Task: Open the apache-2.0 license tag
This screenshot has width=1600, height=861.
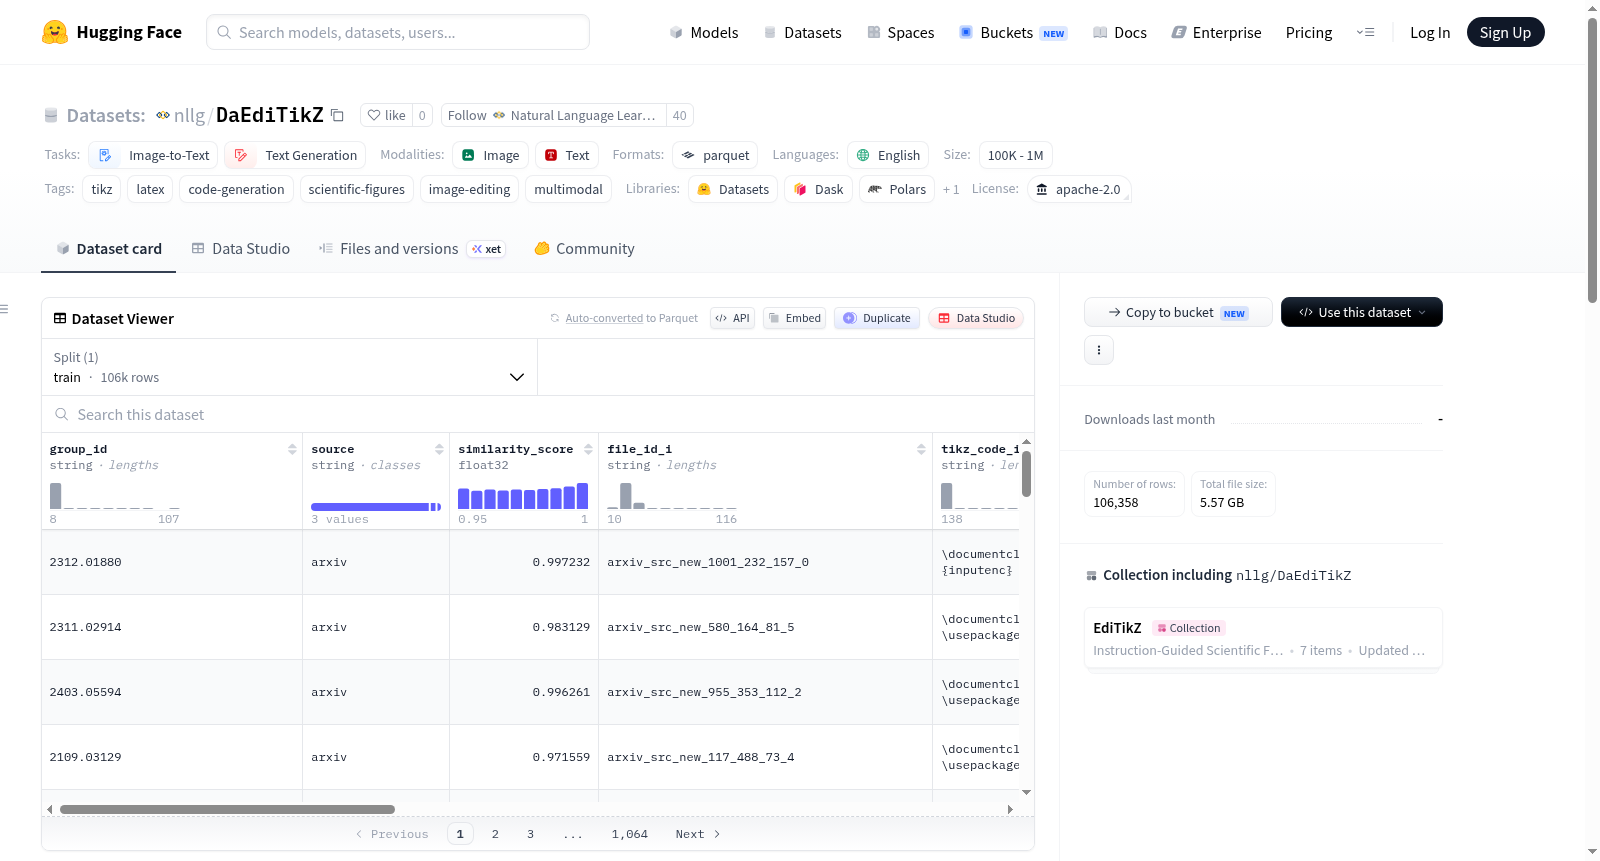Action: [x=1078, y=189]
